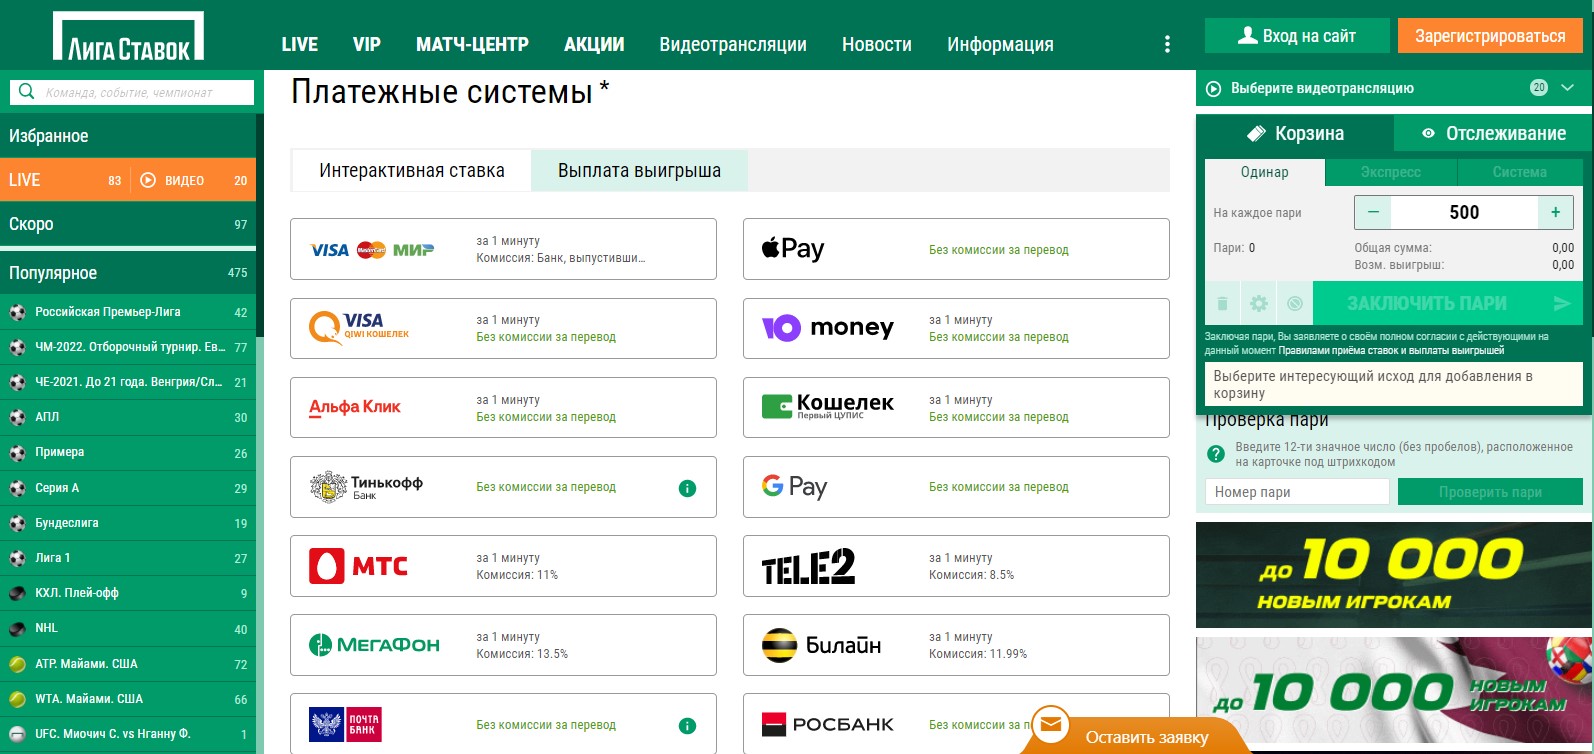The width and height of the screenshot is (1594, 754).
Task: Open Новости menu item
Action: pos(877,44)
